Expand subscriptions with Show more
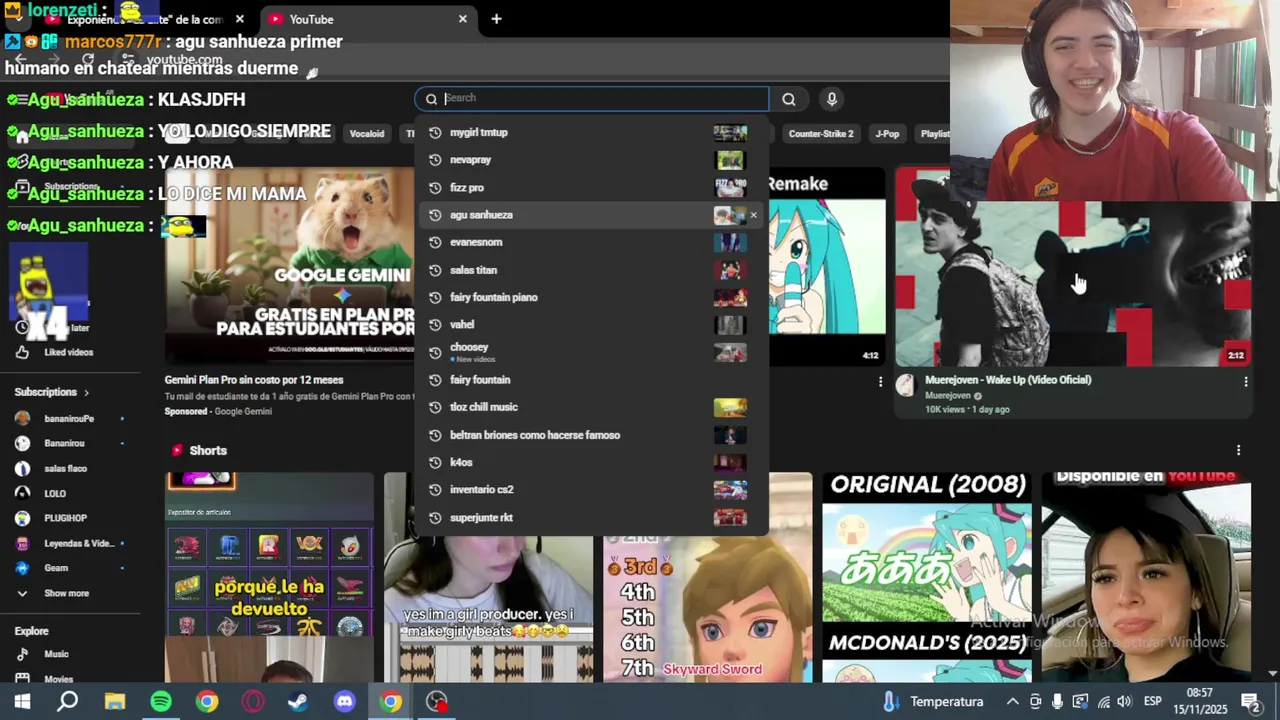Screen dimensions: 1280x720 (x=66, y=593)
